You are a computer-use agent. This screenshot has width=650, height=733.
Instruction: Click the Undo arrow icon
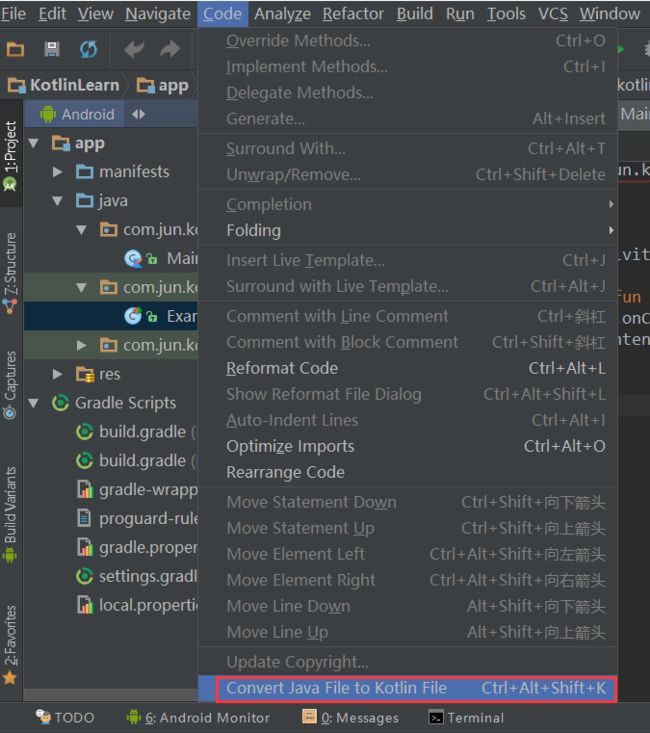click(134, 49)
